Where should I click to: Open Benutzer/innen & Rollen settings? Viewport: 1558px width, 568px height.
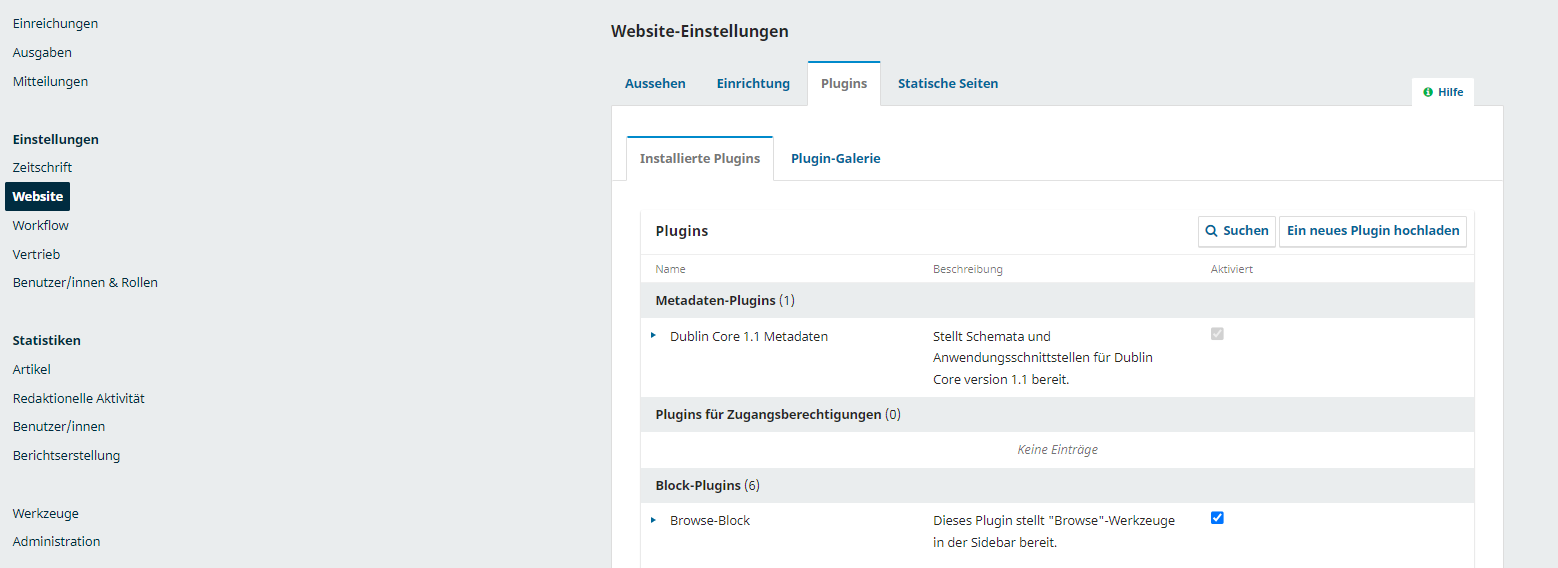[85, 282]
